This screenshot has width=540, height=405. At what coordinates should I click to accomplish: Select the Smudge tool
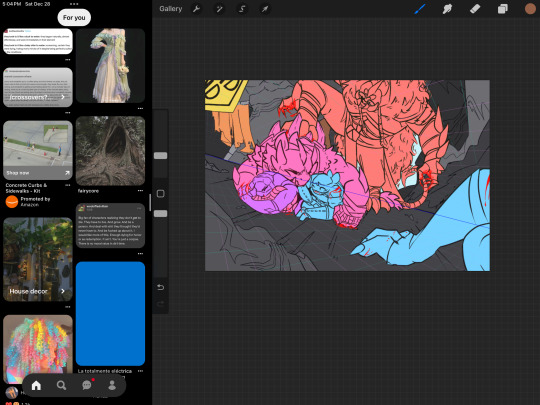pos(447,9)
